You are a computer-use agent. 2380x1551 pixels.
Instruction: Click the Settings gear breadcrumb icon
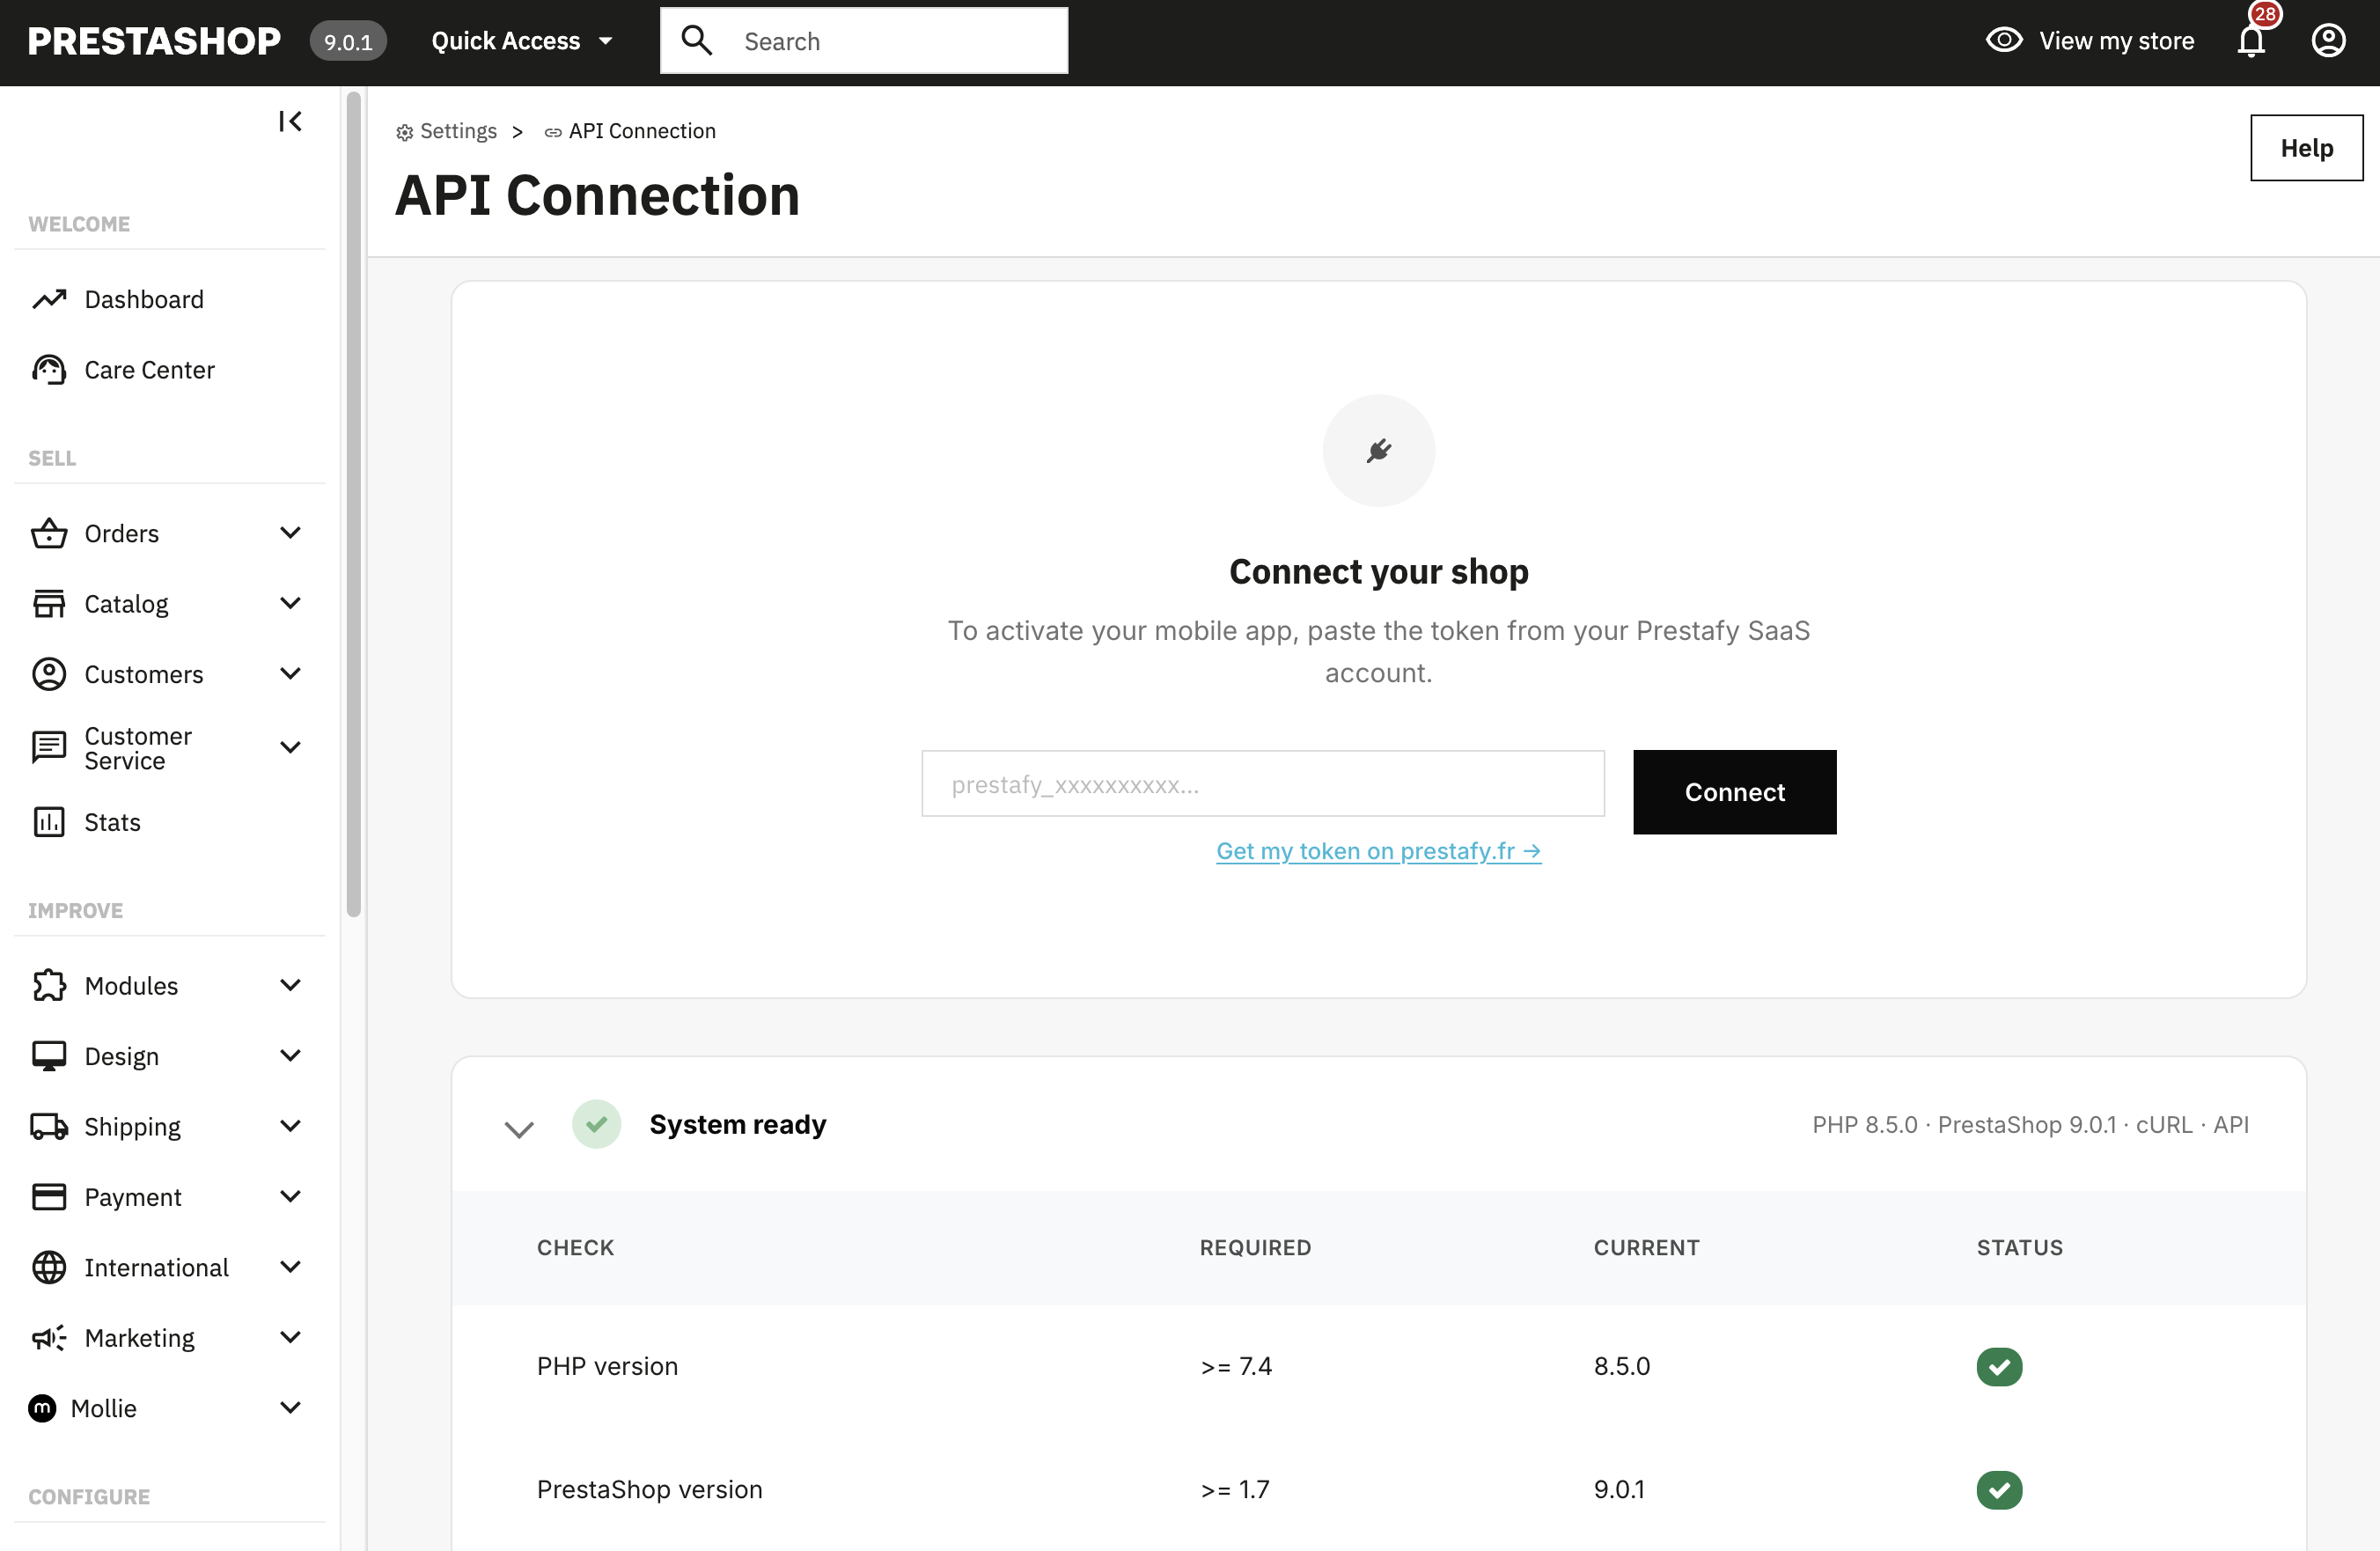point(404,132)
